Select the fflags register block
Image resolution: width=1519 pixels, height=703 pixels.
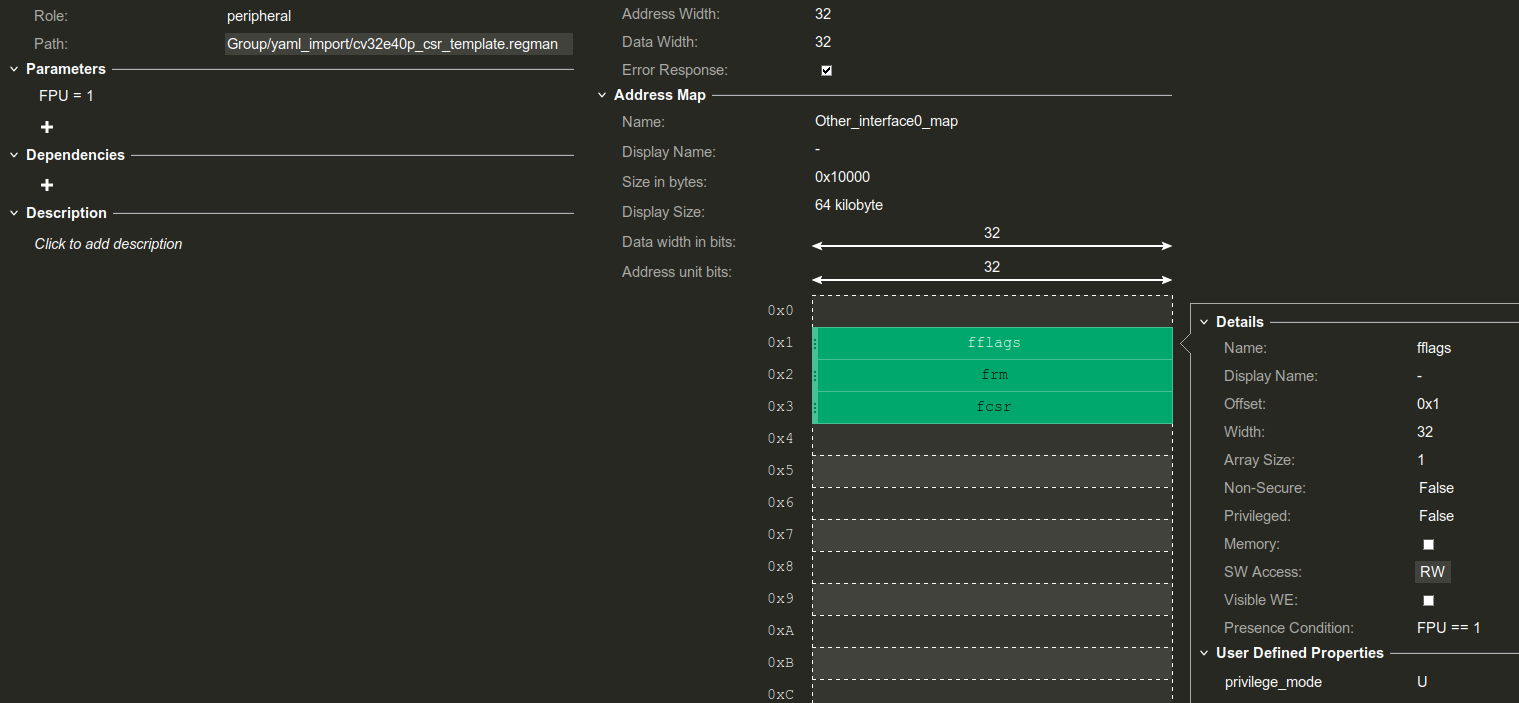(992, 343)
